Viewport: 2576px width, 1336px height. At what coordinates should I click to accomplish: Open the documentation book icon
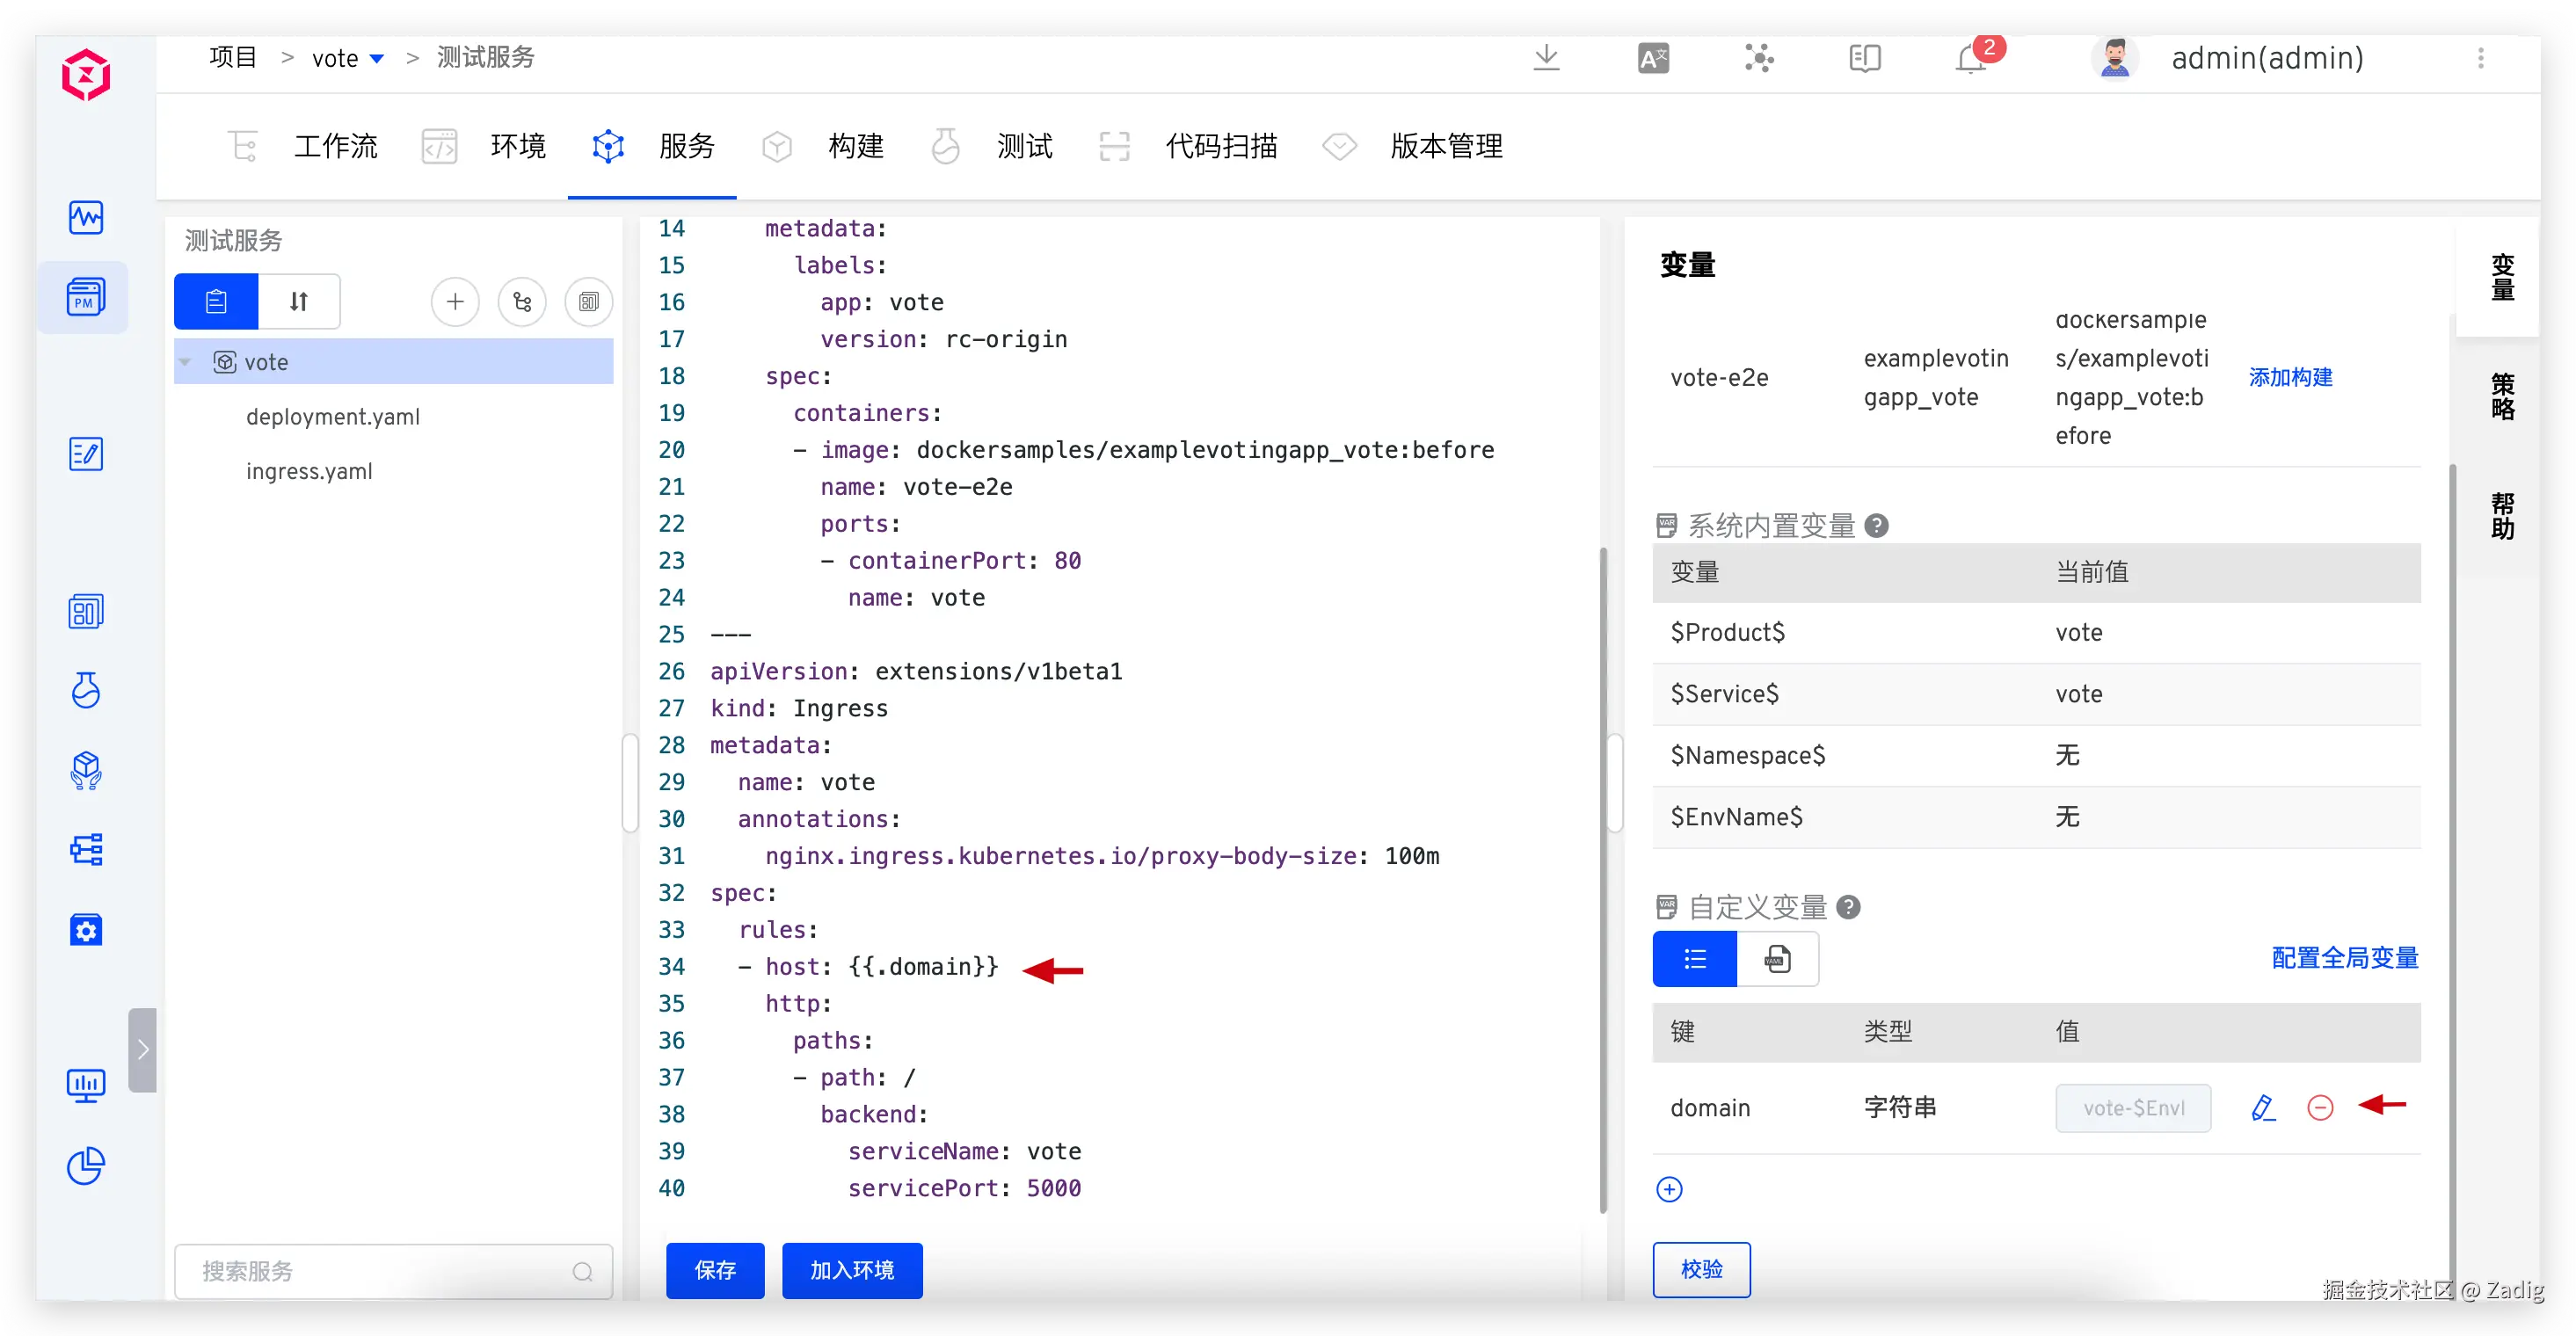1865,59
